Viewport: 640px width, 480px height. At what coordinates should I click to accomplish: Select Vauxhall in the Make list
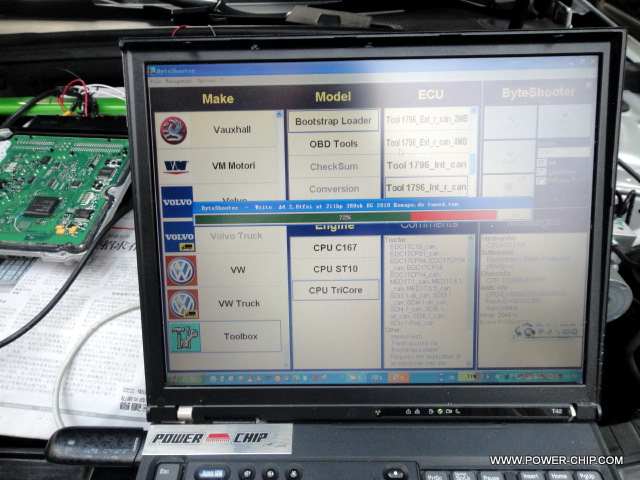pos(232,130)
